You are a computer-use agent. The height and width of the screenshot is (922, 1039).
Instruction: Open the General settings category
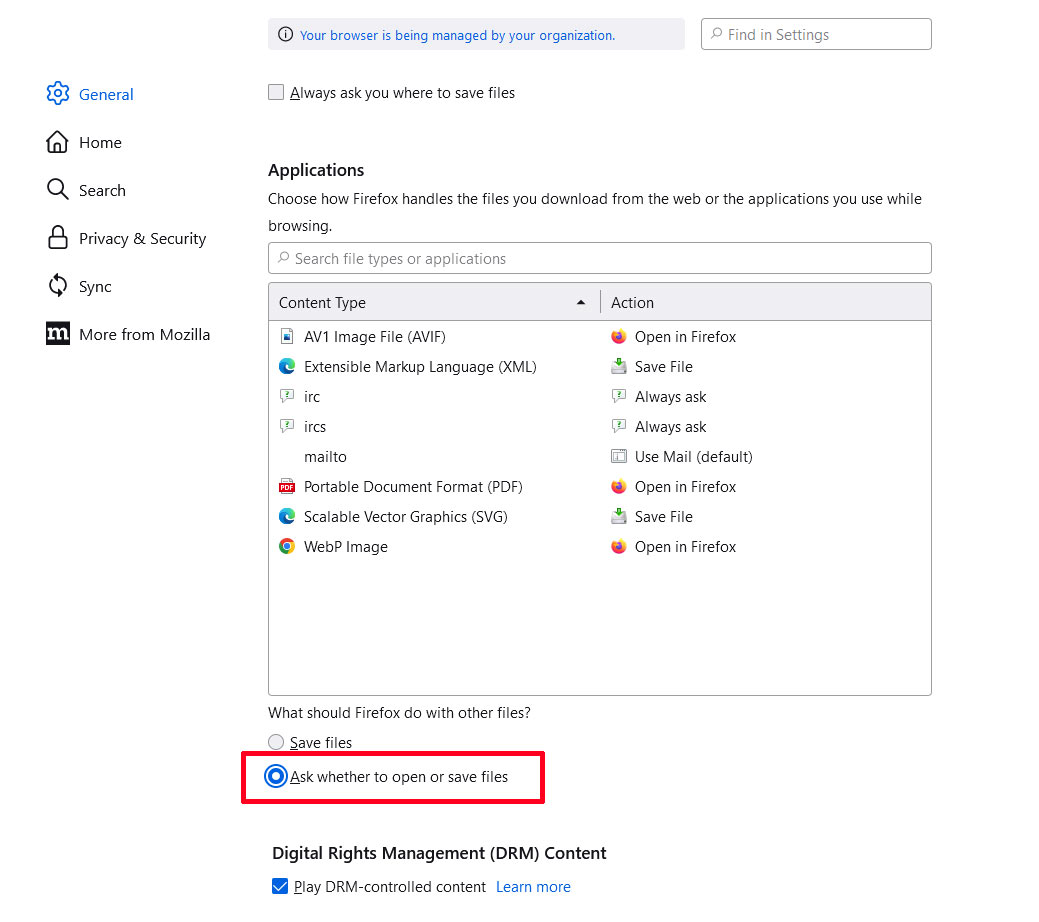coord(106,94)
